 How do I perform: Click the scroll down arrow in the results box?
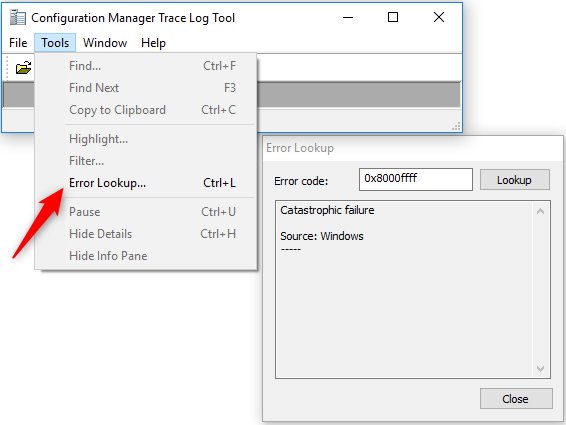[x=540, y=369]
